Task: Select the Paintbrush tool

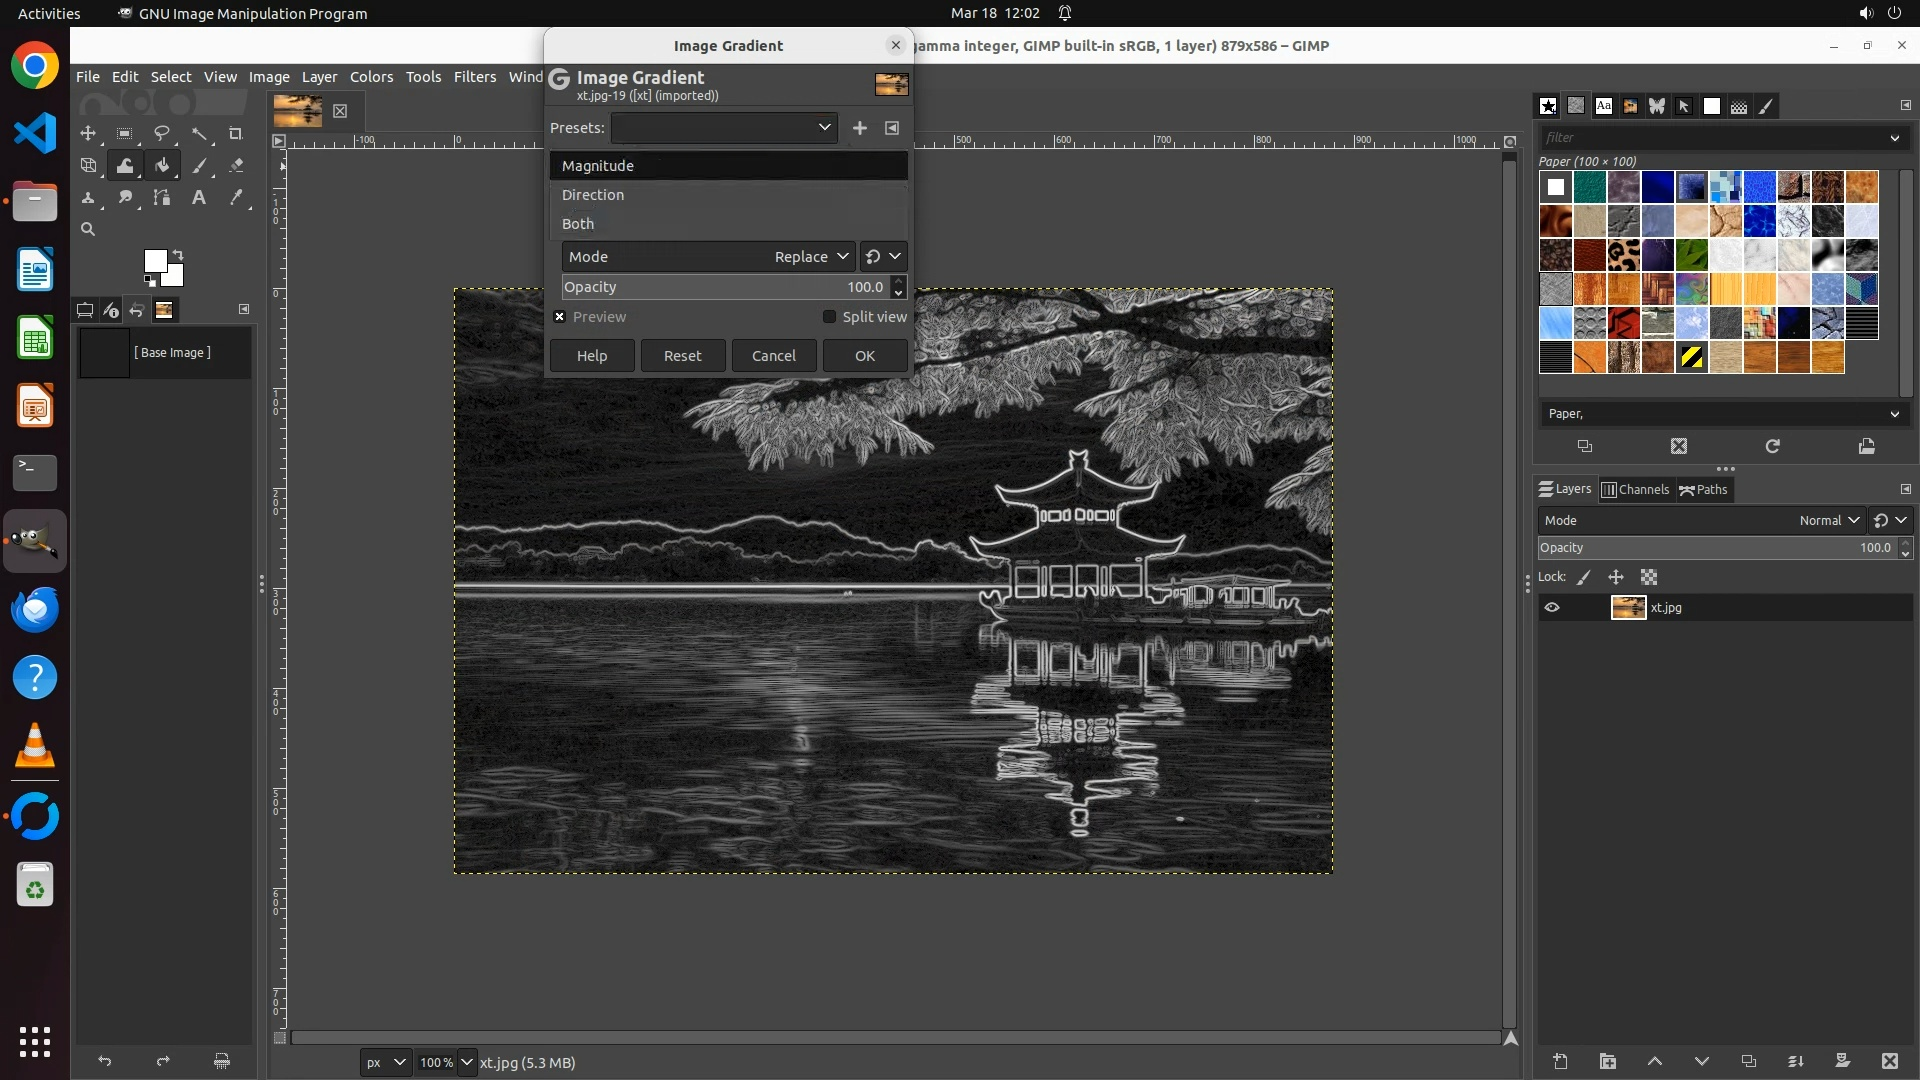Action: pos(199,166)
